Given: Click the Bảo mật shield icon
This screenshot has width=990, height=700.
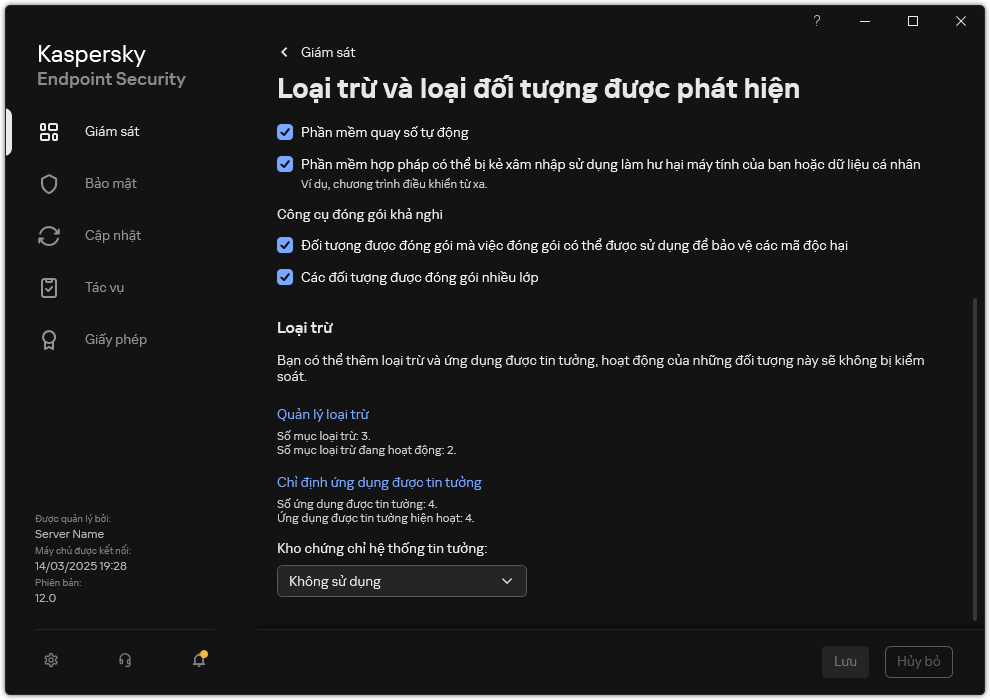Looking at the screenshot, I should [49, 184].
